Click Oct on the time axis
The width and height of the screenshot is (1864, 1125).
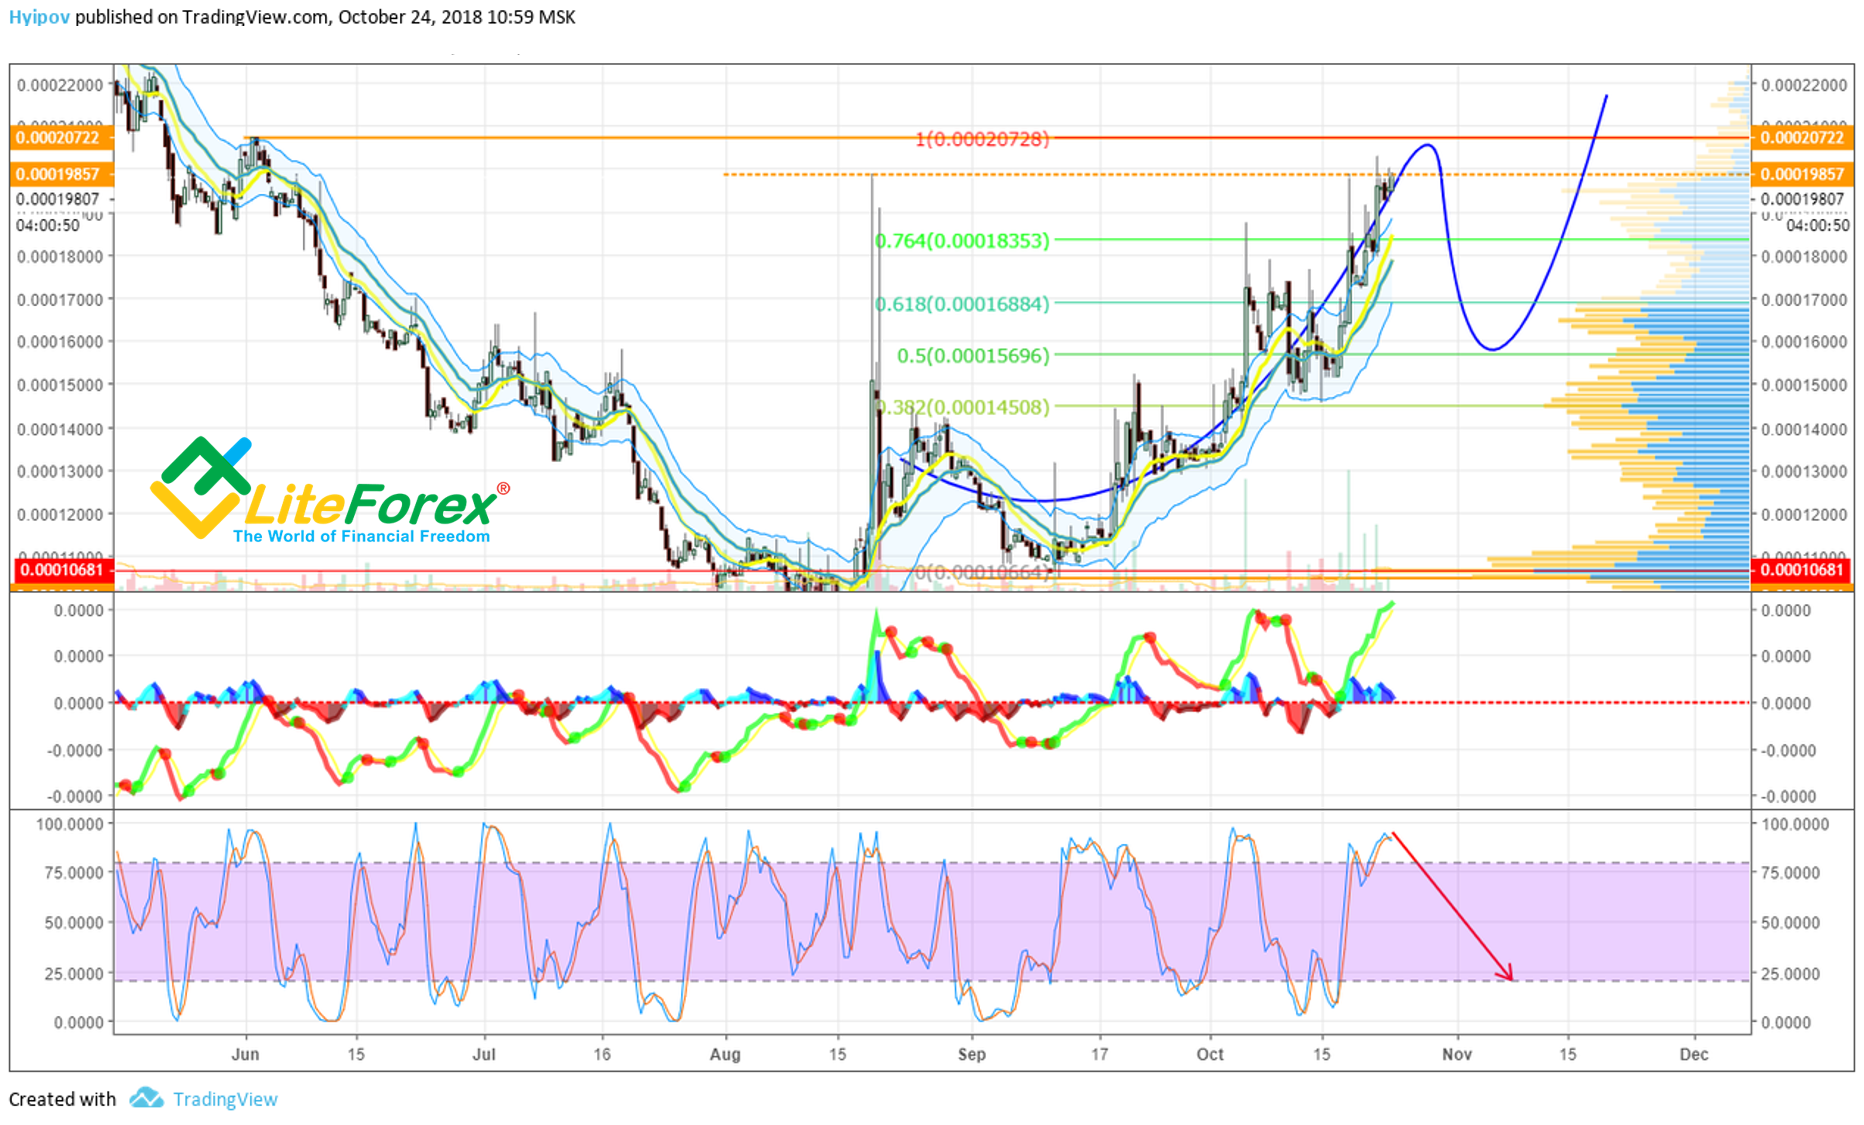pyautogui.click(x=1210, y=1054)
